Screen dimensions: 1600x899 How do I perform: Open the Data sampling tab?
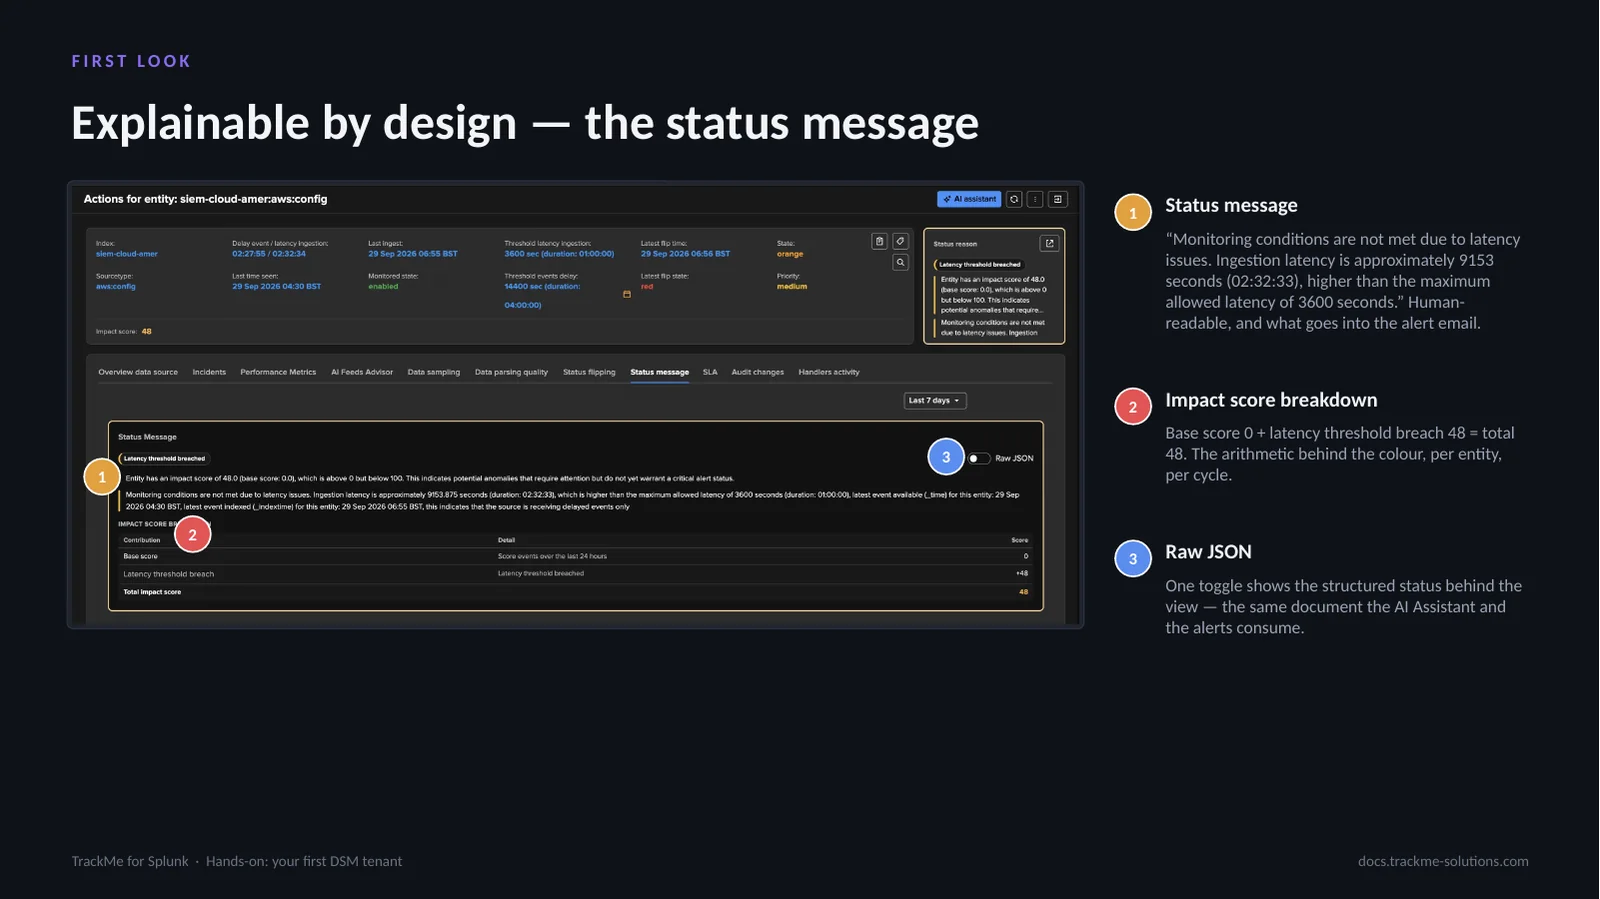(434, 372)
